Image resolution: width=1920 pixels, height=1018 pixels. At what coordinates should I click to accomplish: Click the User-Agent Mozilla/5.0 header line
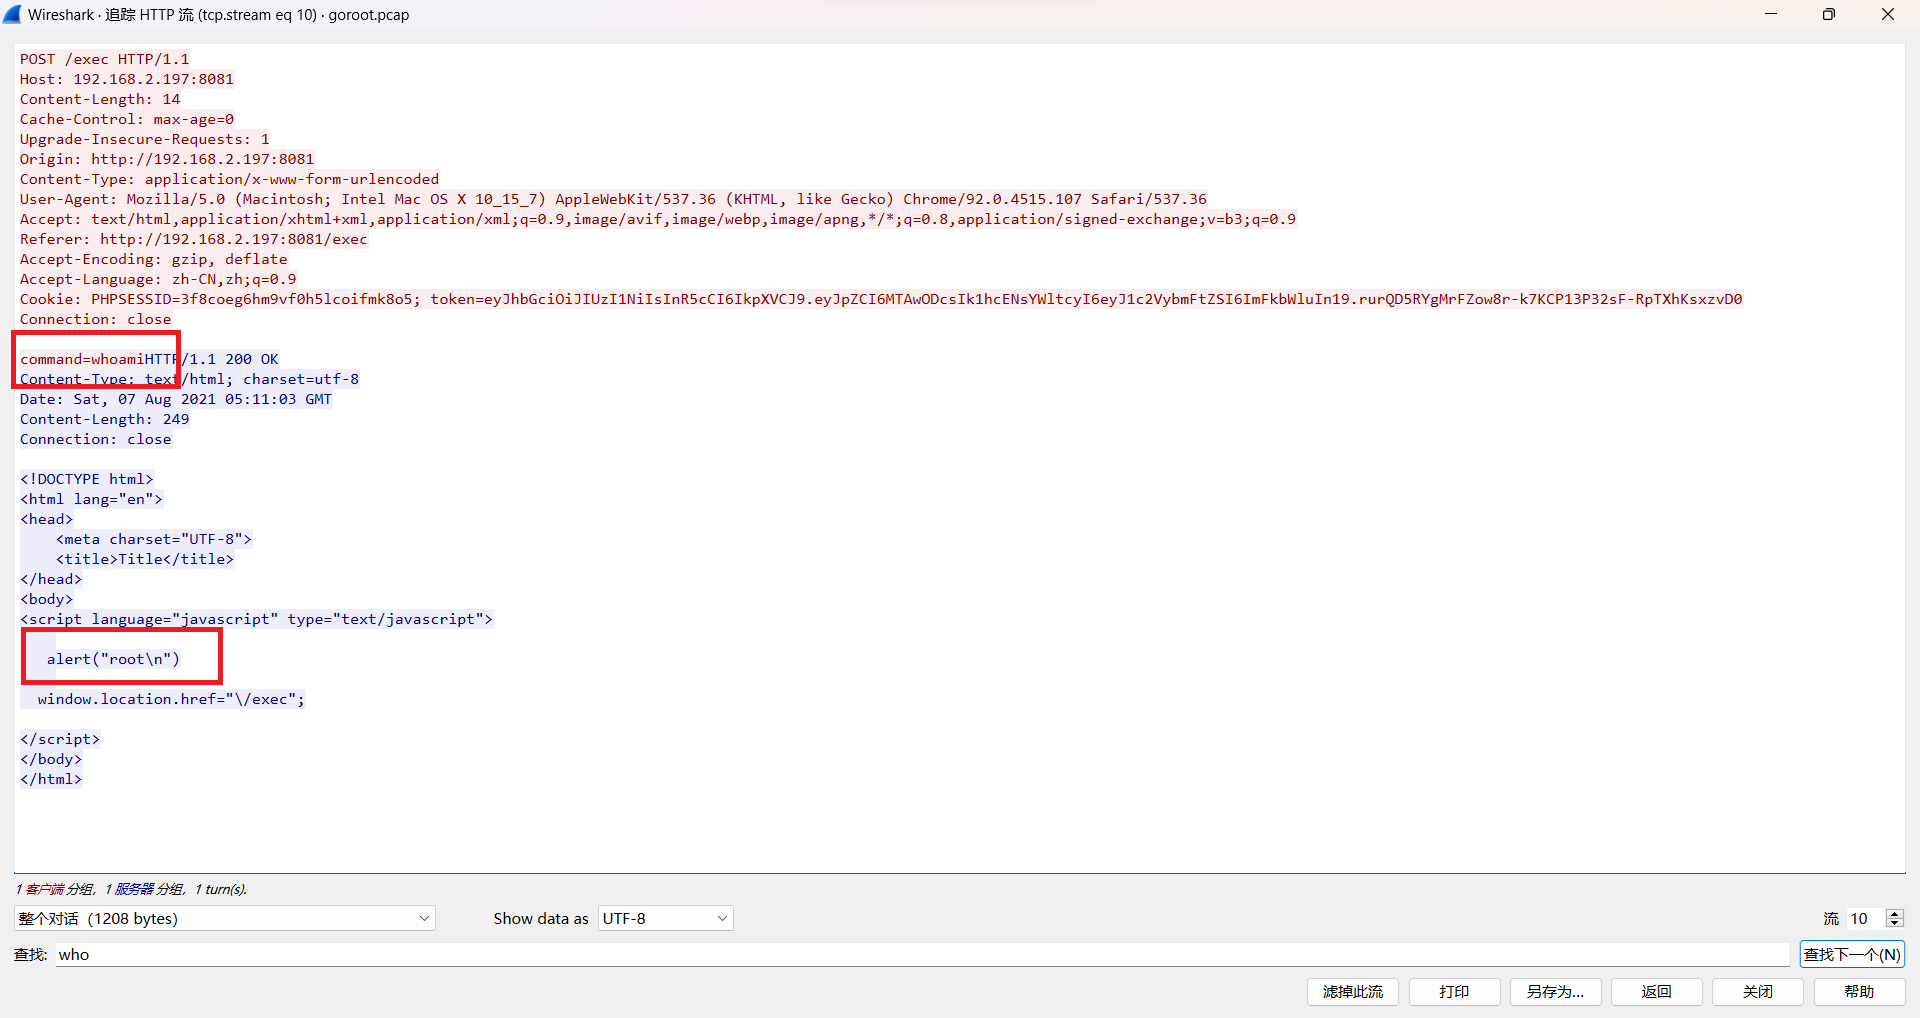[613, 199]
